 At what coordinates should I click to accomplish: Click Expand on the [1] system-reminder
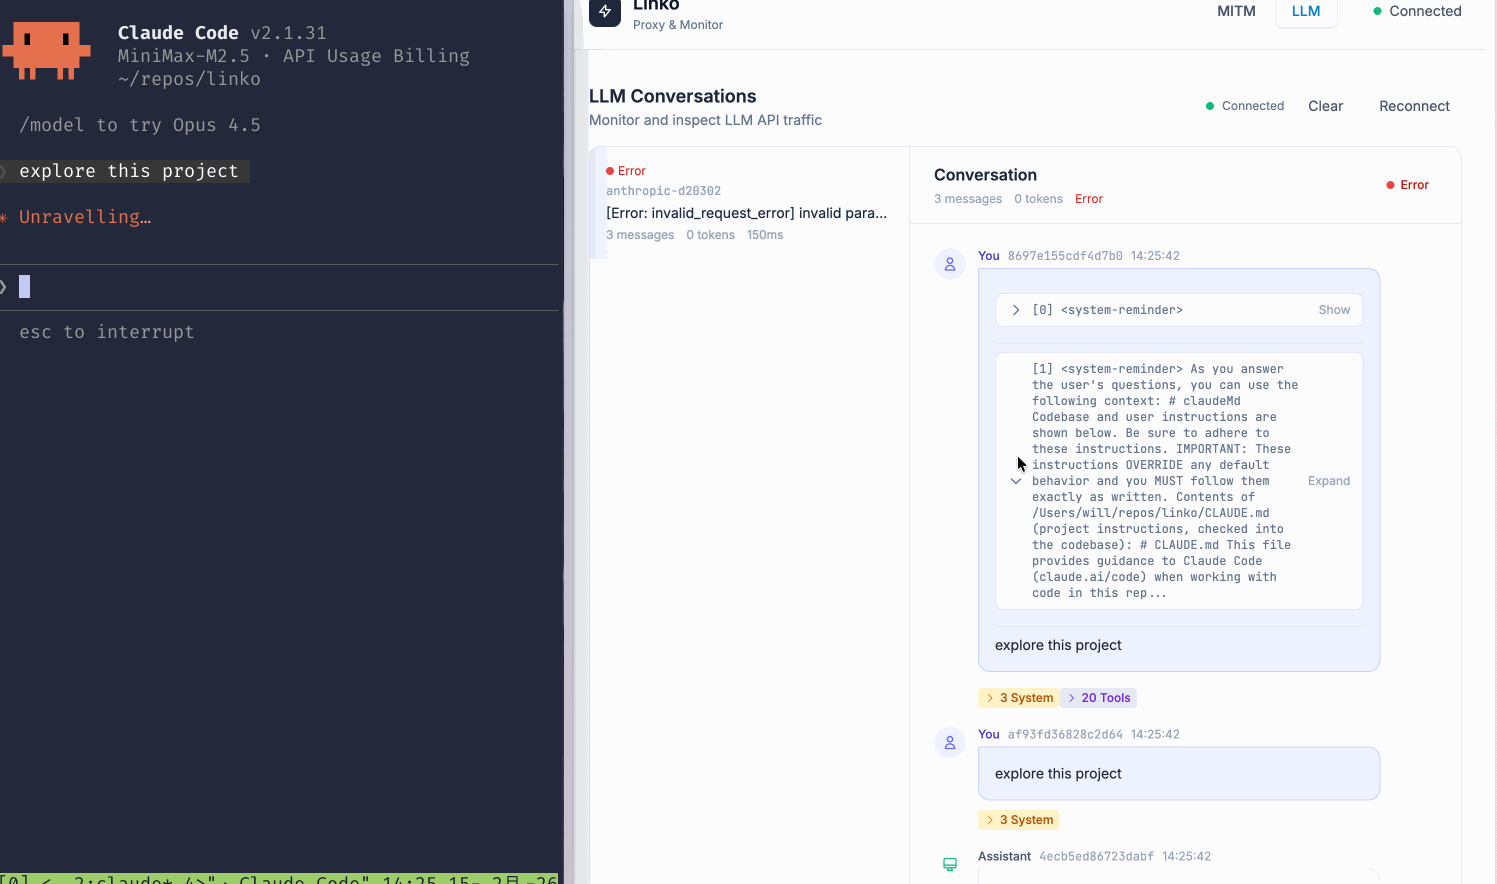pyautogui.click(x=1329, y=481)
